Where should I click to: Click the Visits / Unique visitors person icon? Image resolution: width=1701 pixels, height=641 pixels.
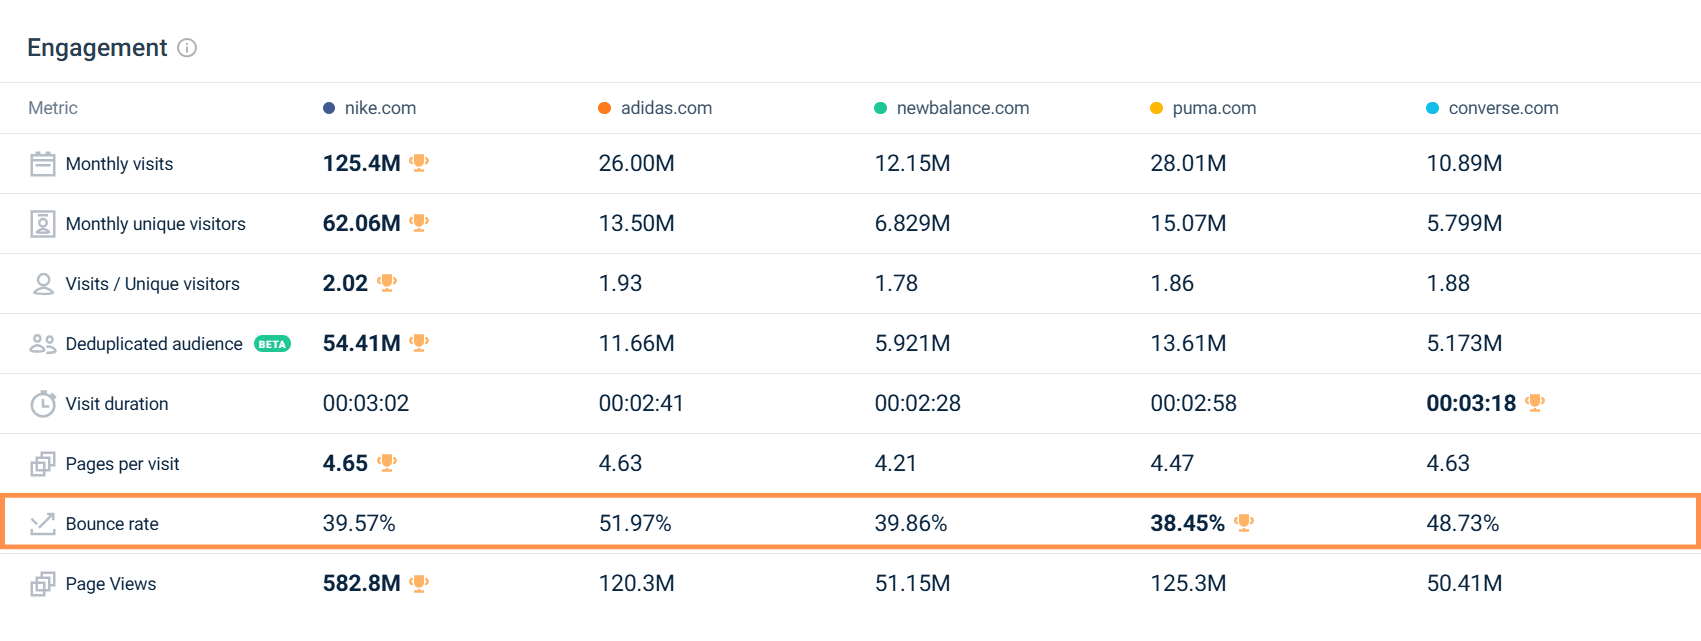coord(43,284)
